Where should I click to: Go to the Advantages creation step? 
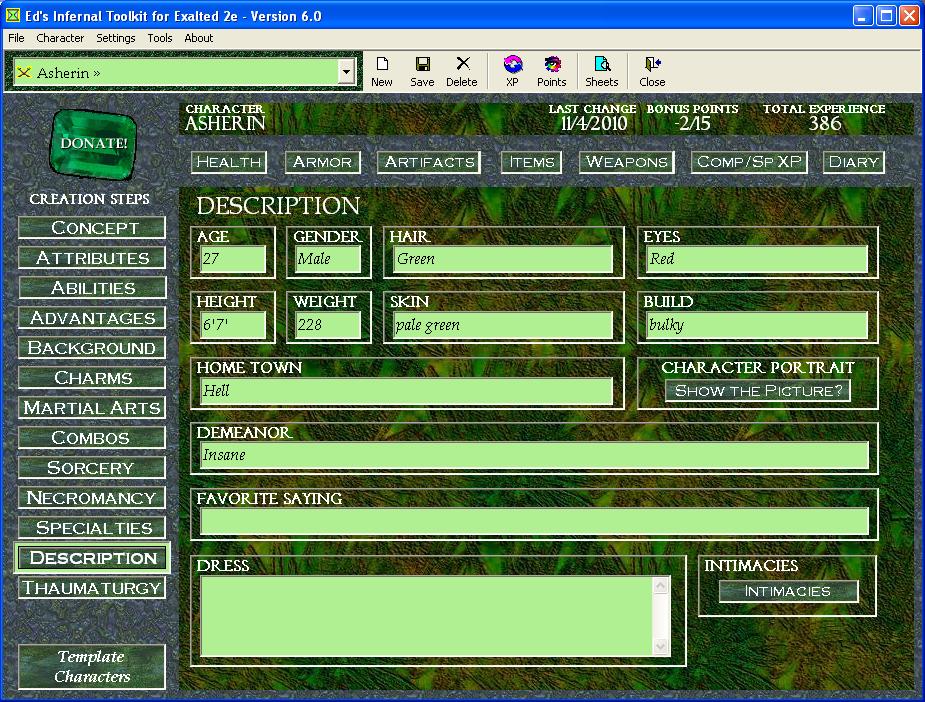click(92, 318)
